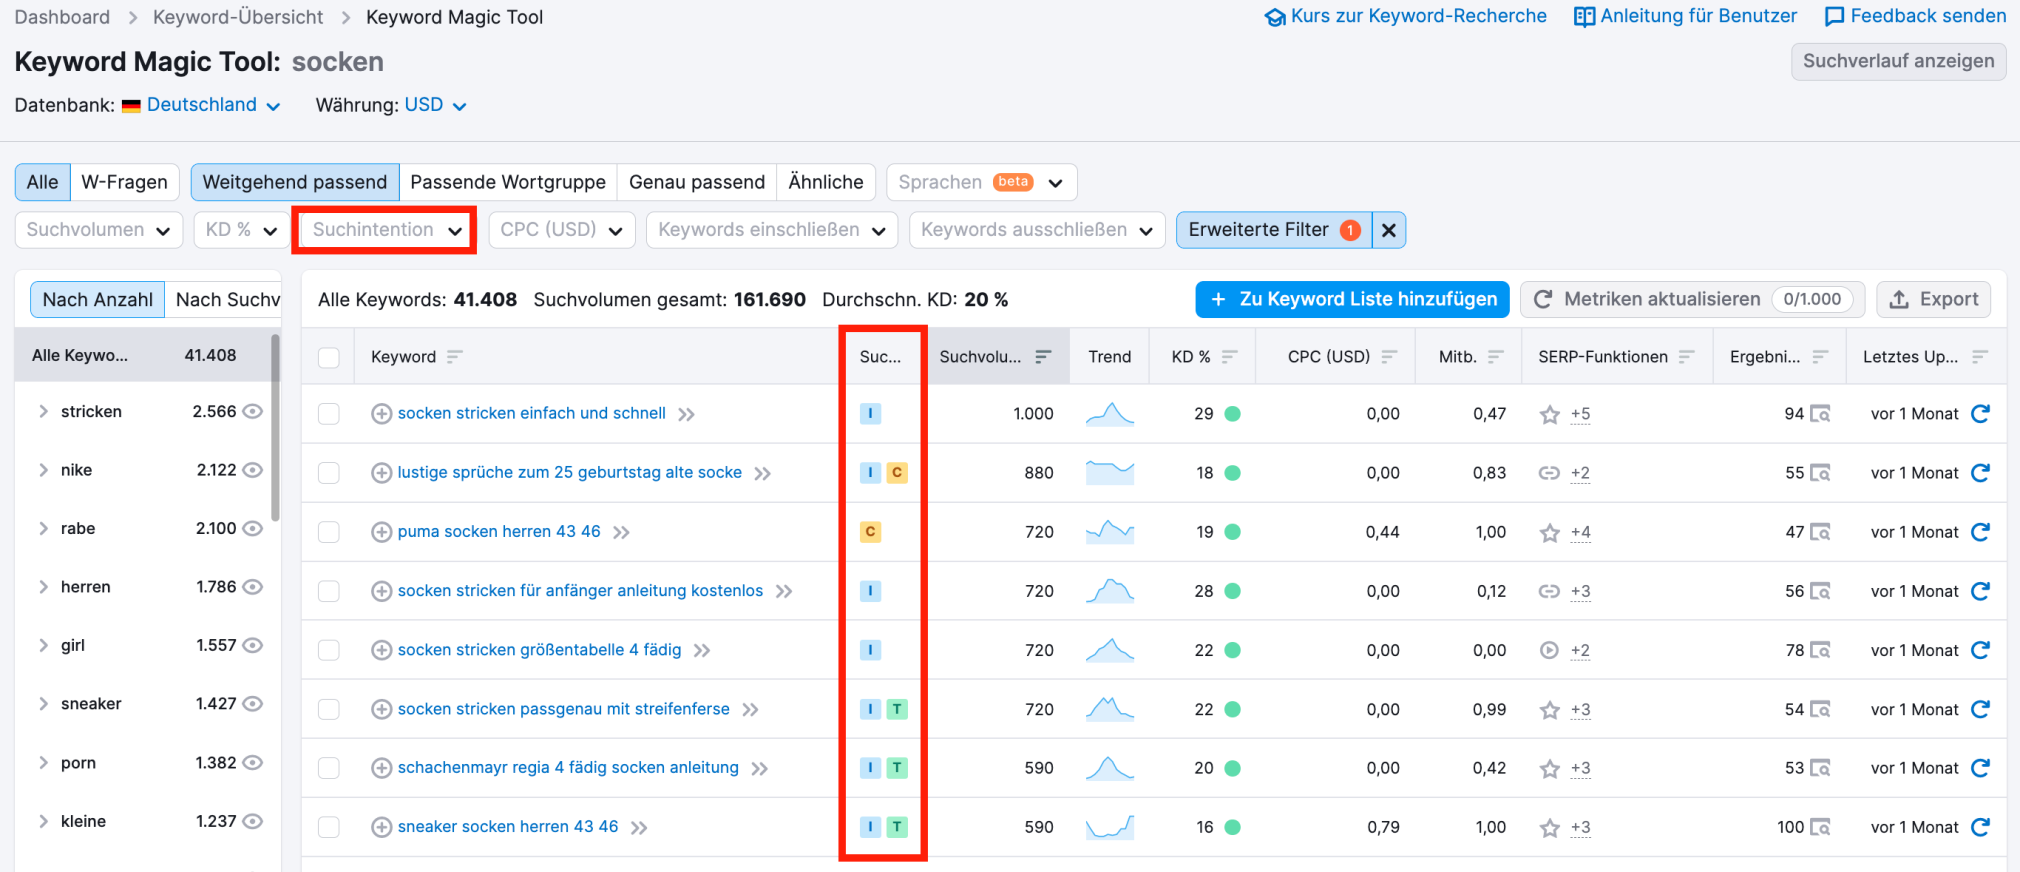Change database from Deutschland dropdown
The image size is (2020, 872).
pyautogui.click(x=213, y=105)
